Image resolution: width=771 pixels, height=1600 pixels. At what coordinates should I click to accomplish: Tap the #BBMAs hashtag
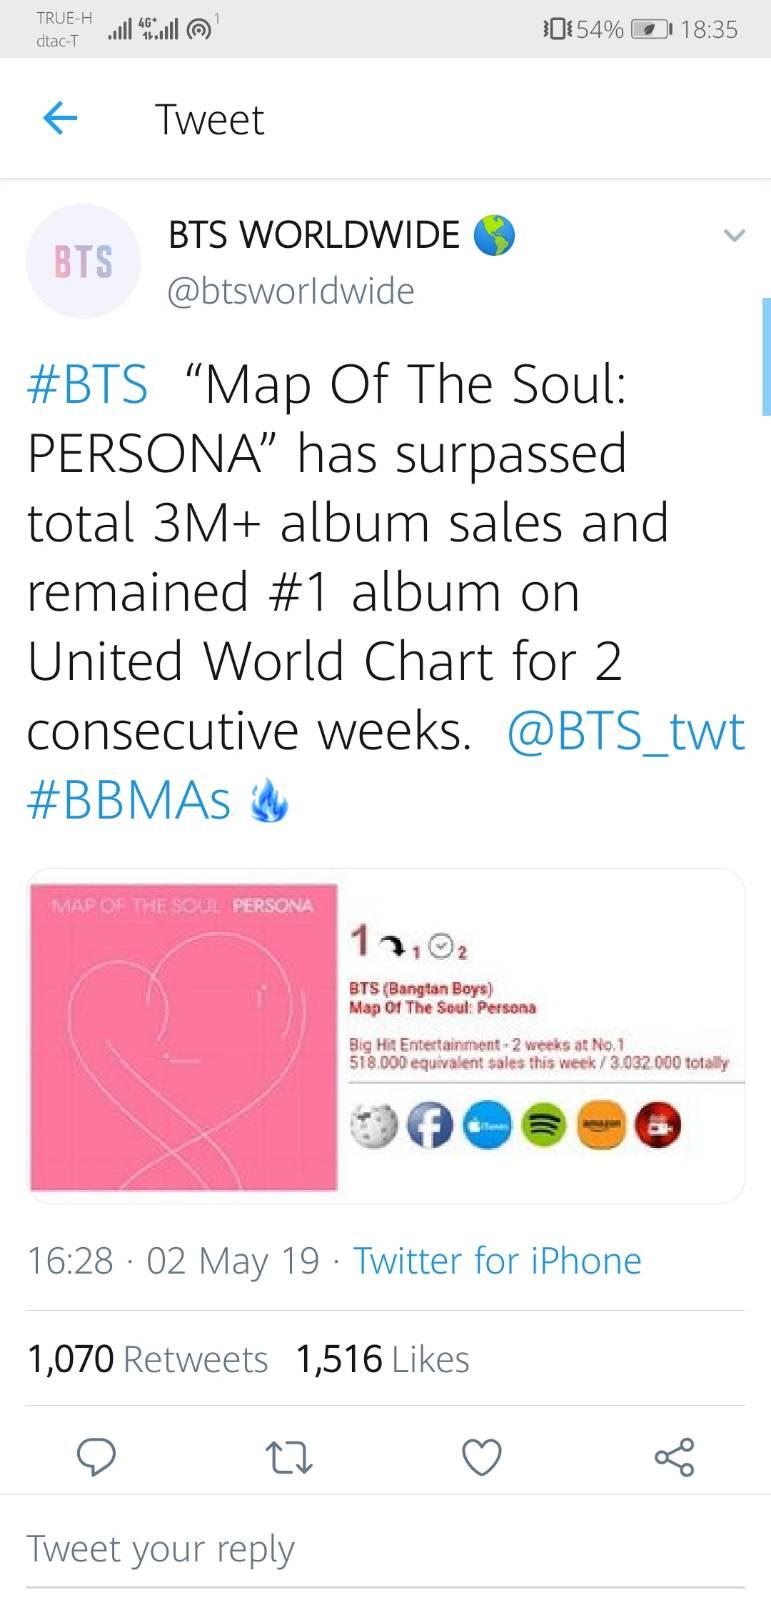tap(128, 800)
